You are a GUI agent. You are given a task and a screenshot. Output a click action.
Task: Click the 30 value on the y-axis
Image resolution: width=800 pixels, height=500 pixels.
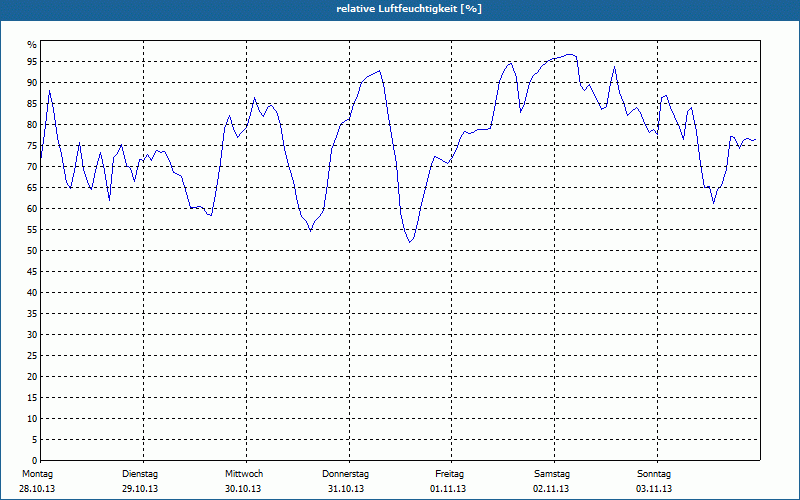pos(32,335)
